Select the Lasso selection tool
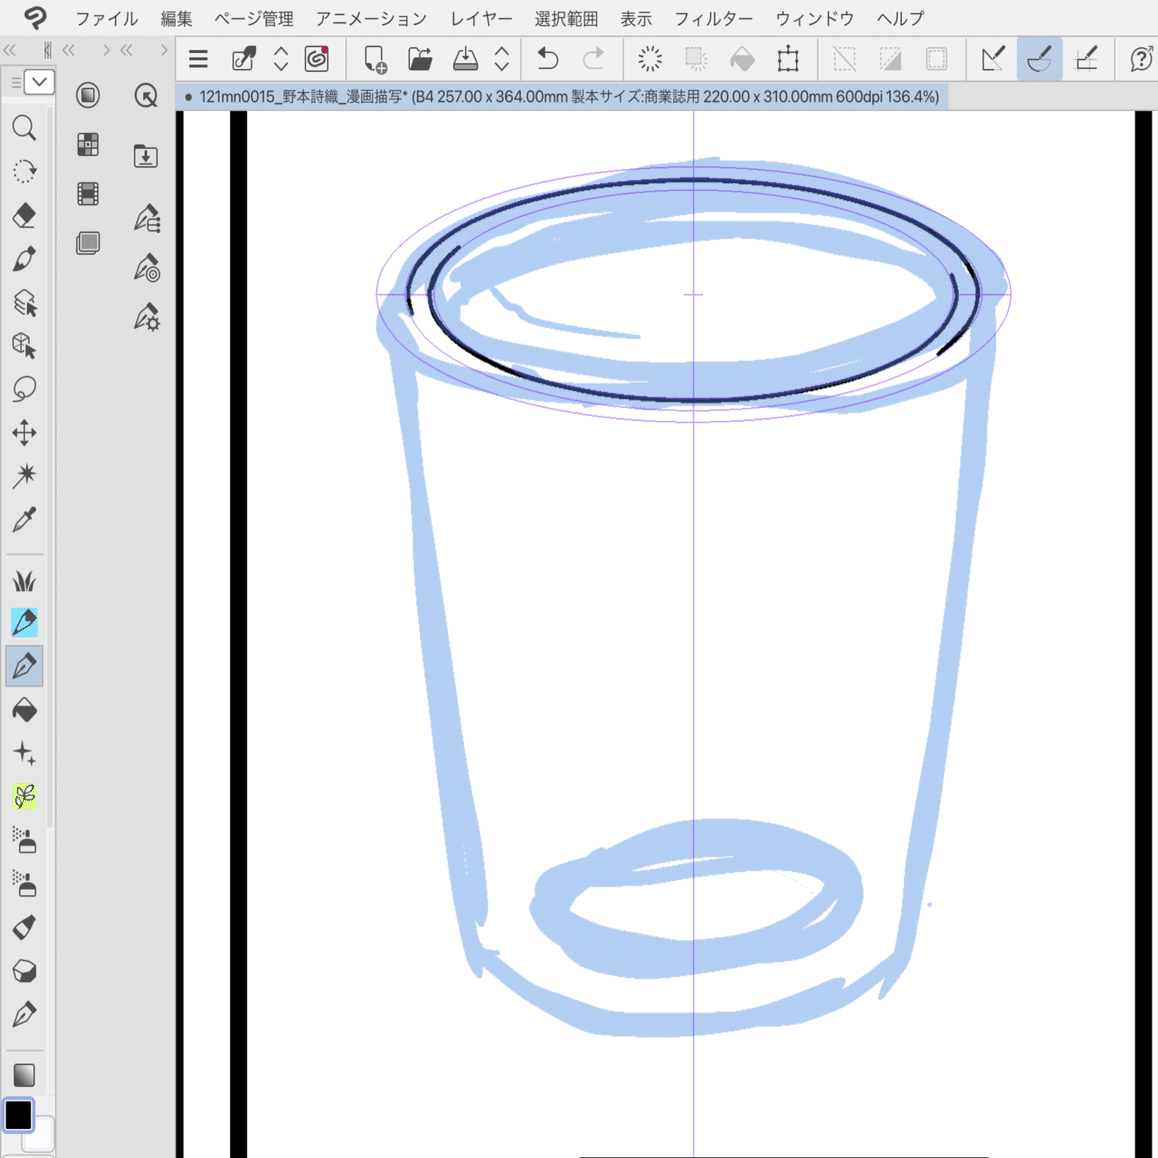 pos(24,388)
